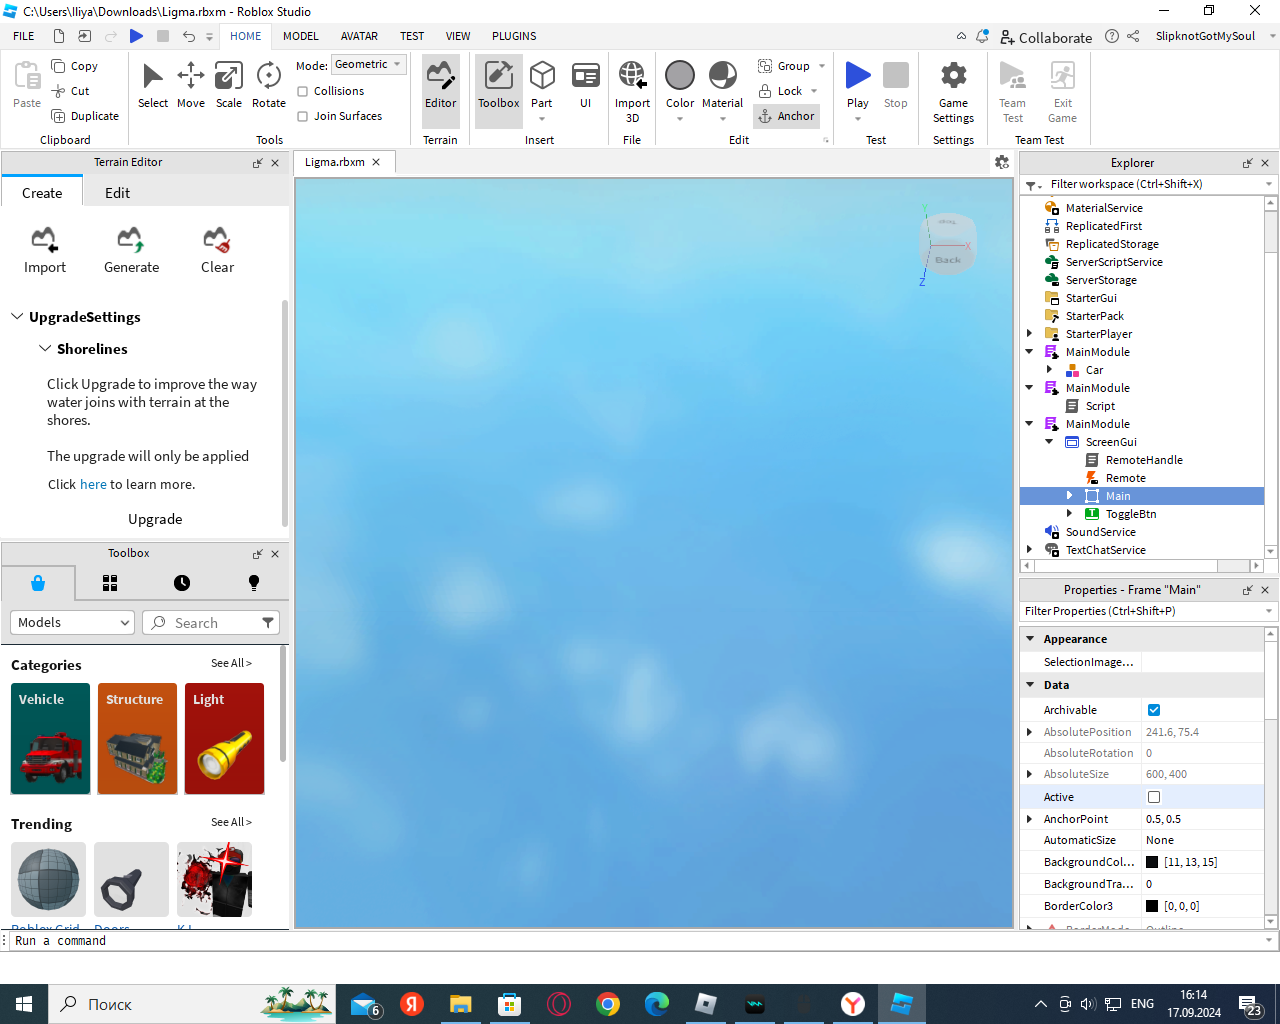Viewport: 1280px width, 1024px height.
Task: Click the Duplicate button
Action: (85, 116)
